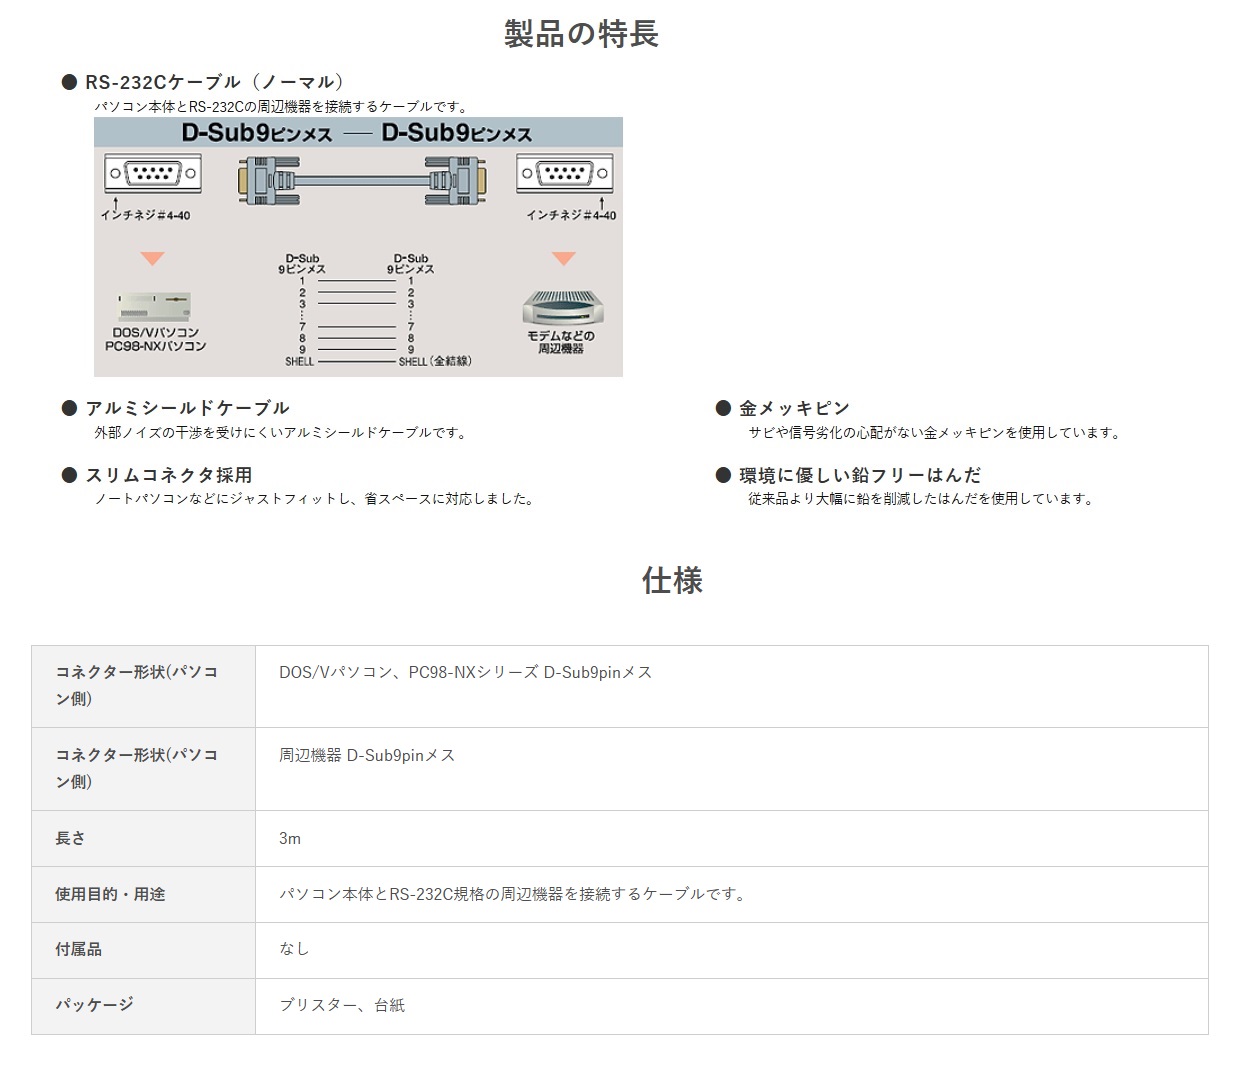
Task: Click the 'スリムコネクタ採用' feature title
Action: 169,475
